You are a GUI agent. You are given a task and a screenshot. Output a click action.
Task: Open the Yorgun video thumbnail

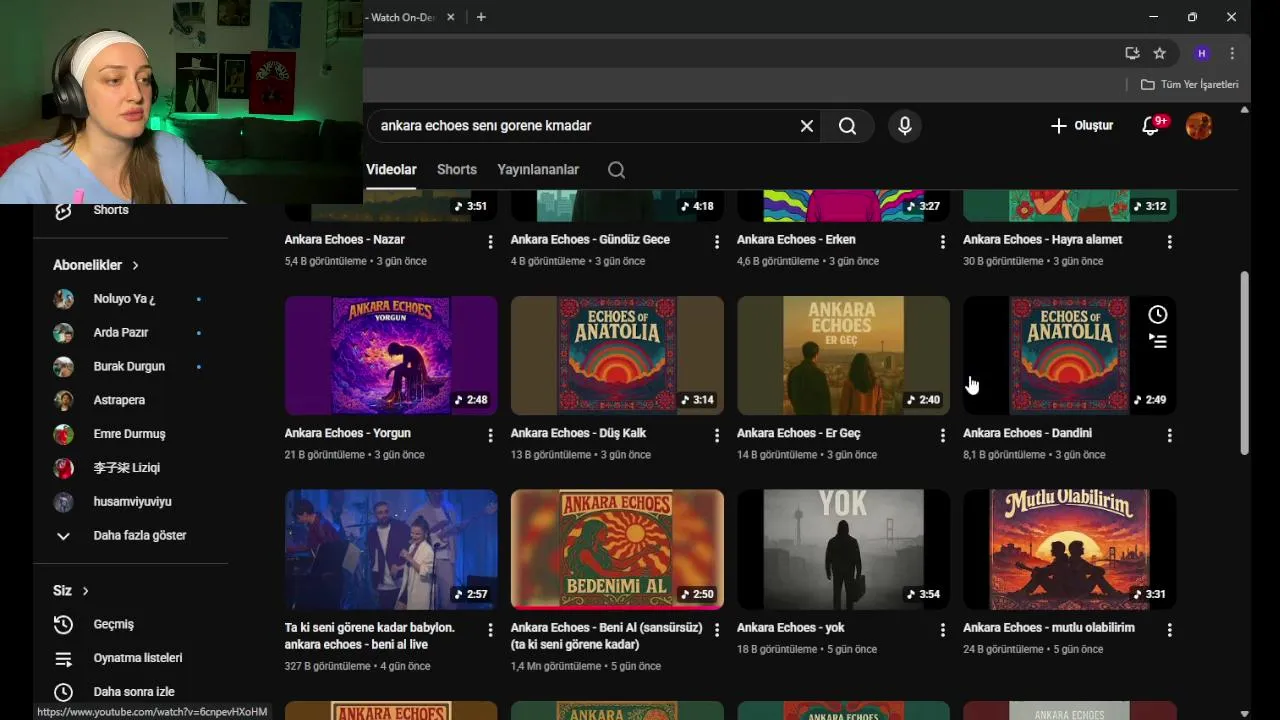[x=391, y=355]
